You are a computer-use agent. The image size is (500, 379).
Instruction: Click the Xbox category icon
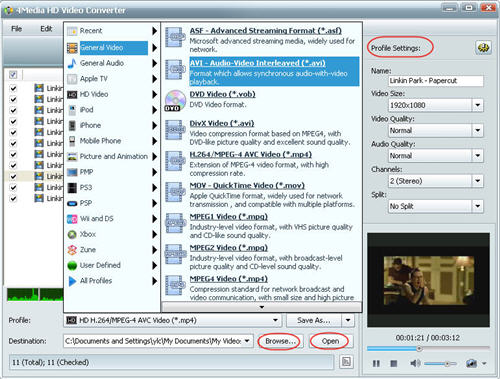(72, 235)
